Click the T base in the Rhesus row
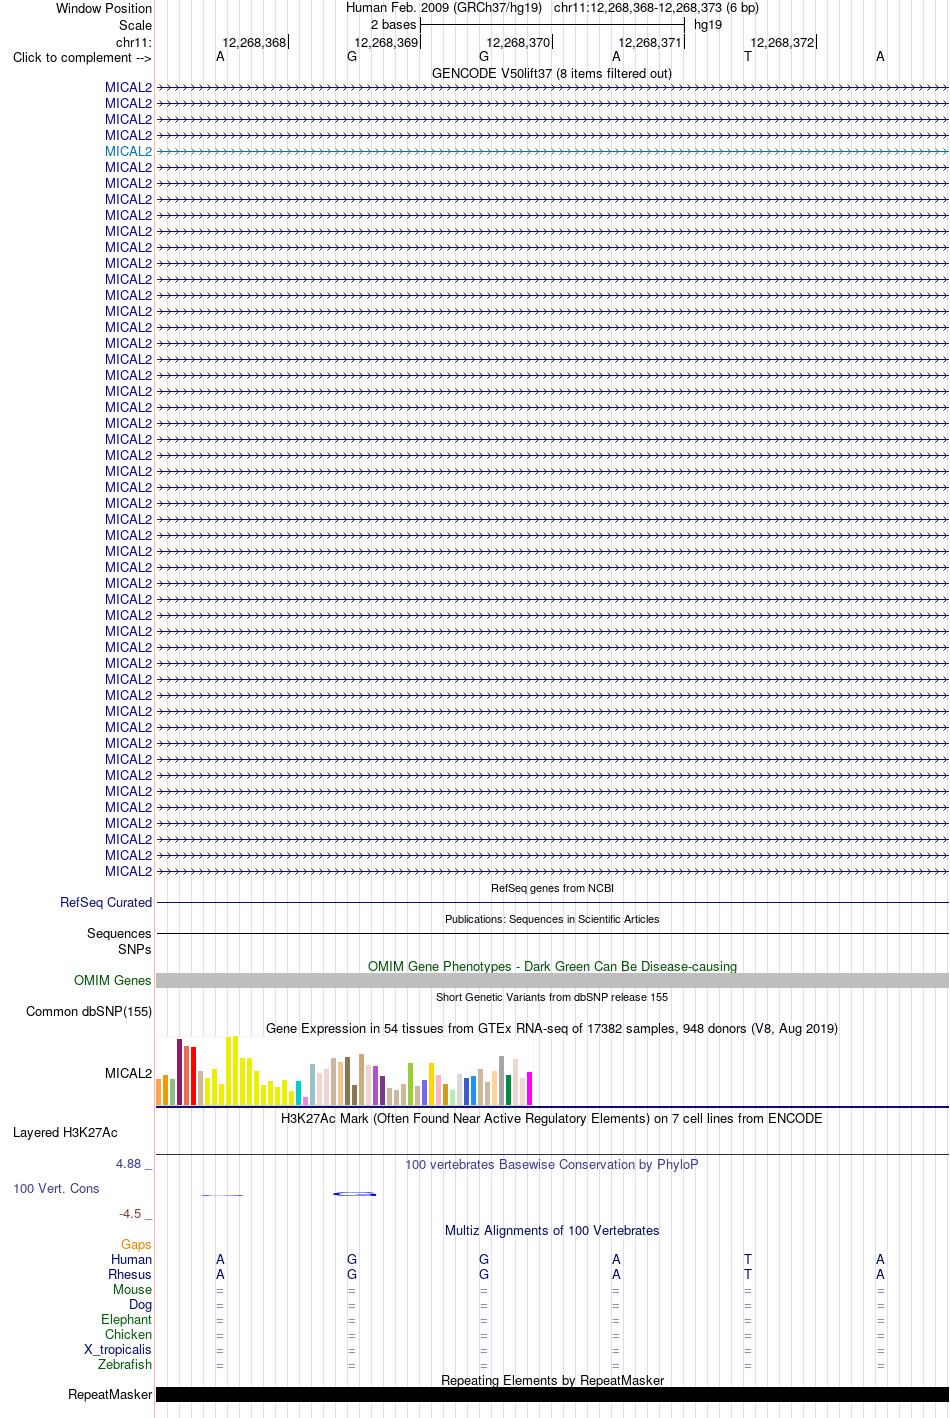The image size is (950, 1418). coord(748,1274)
